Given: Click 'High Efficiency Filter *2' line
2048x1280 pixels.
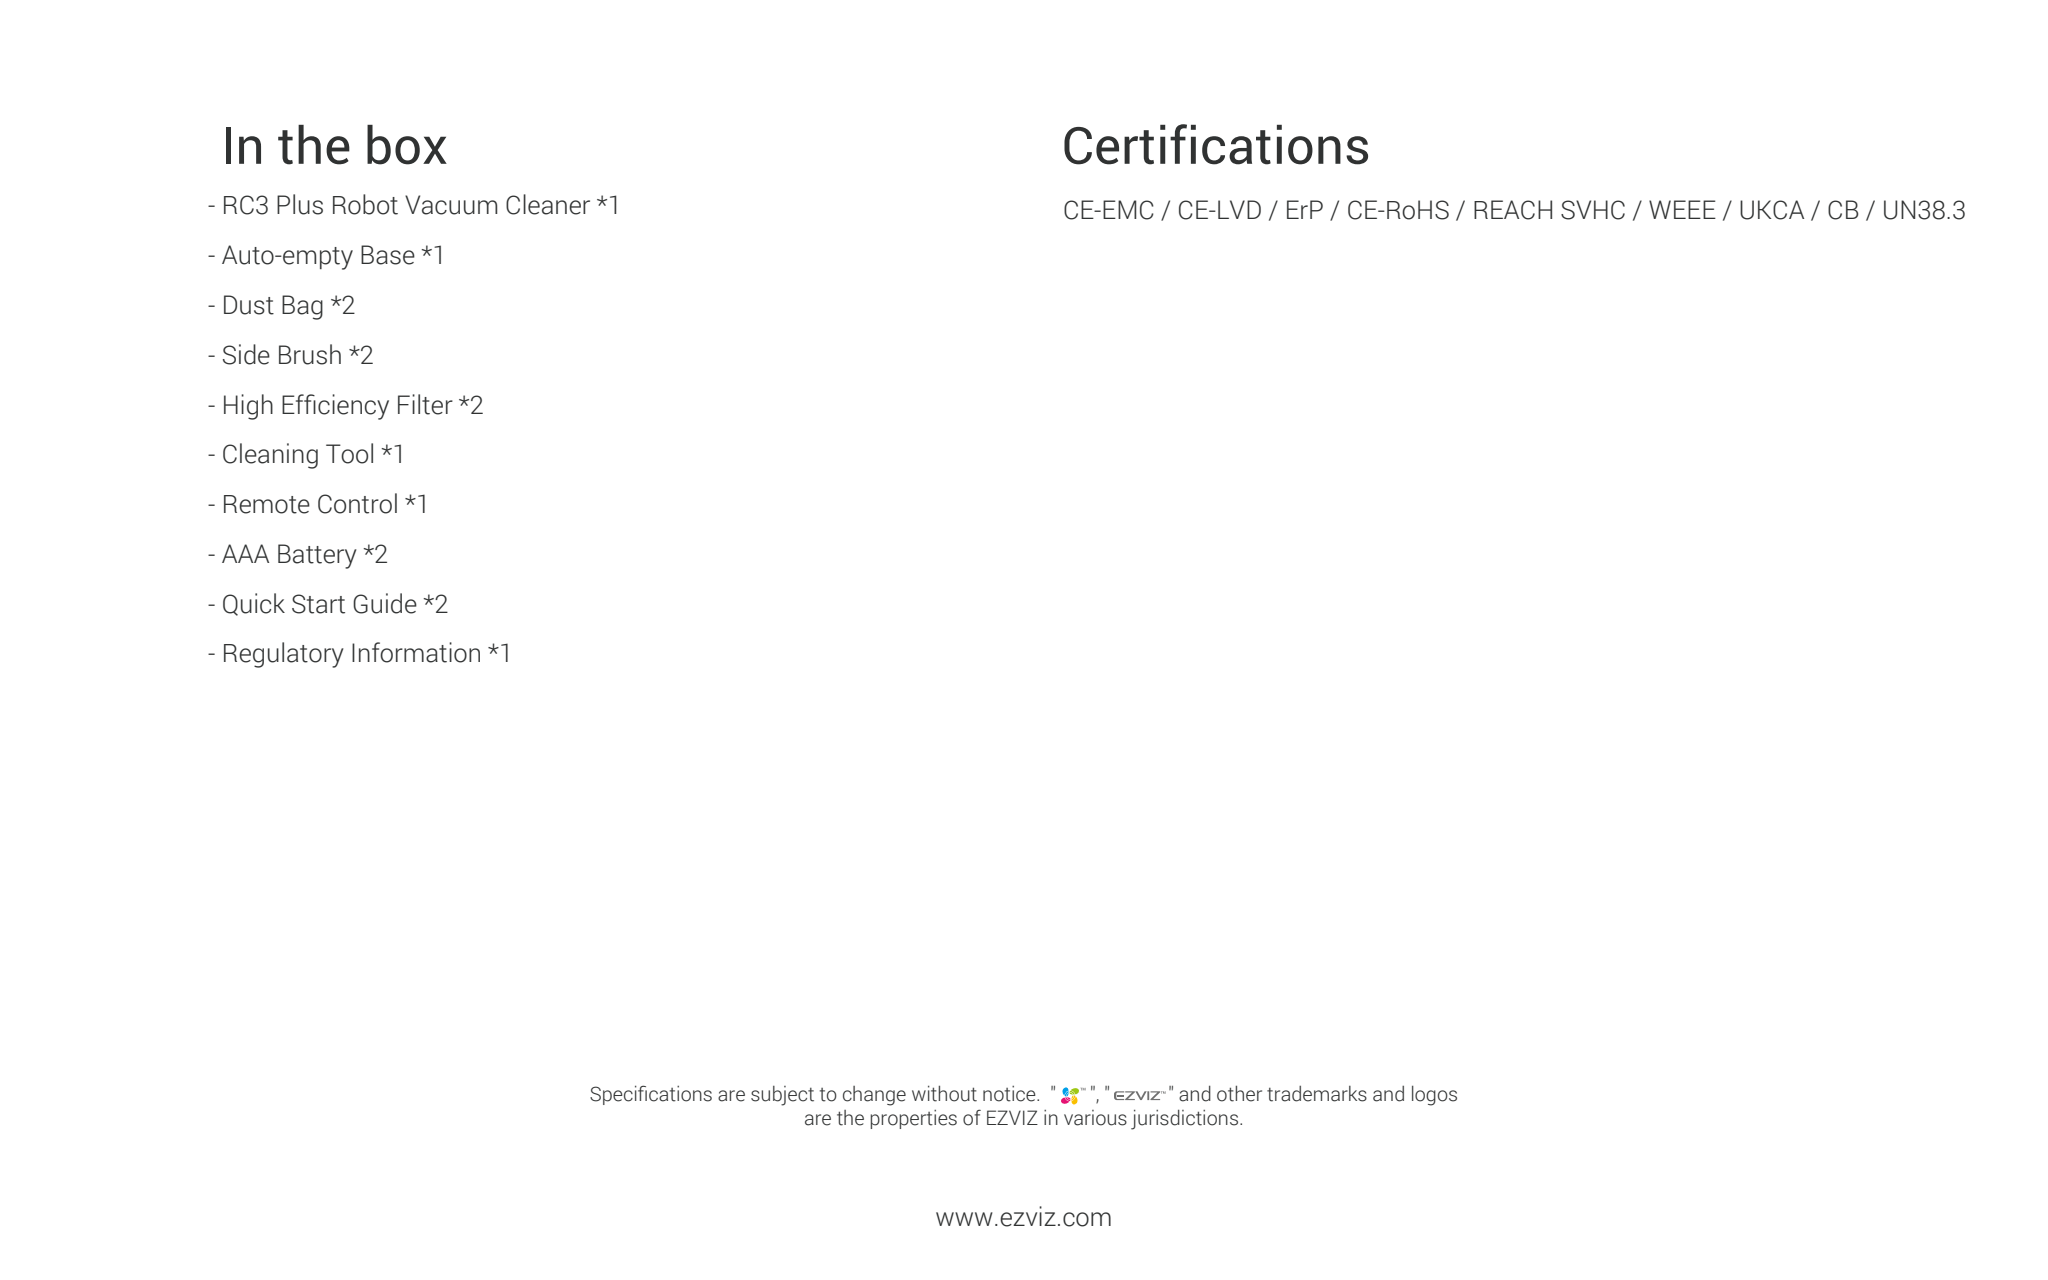Looking at the screenshot, I should coord(345,406).
